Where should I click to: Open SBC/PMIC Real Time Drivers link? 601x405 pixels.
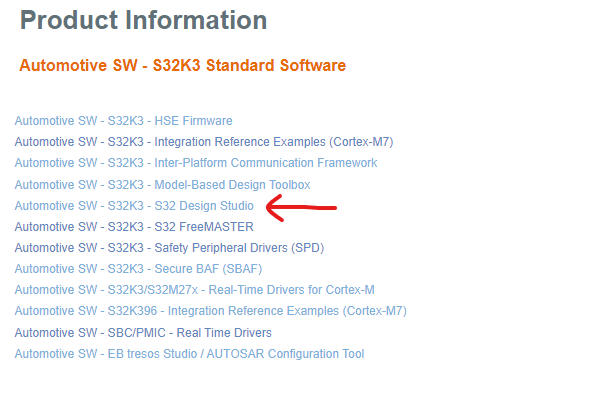click(143, 333)
